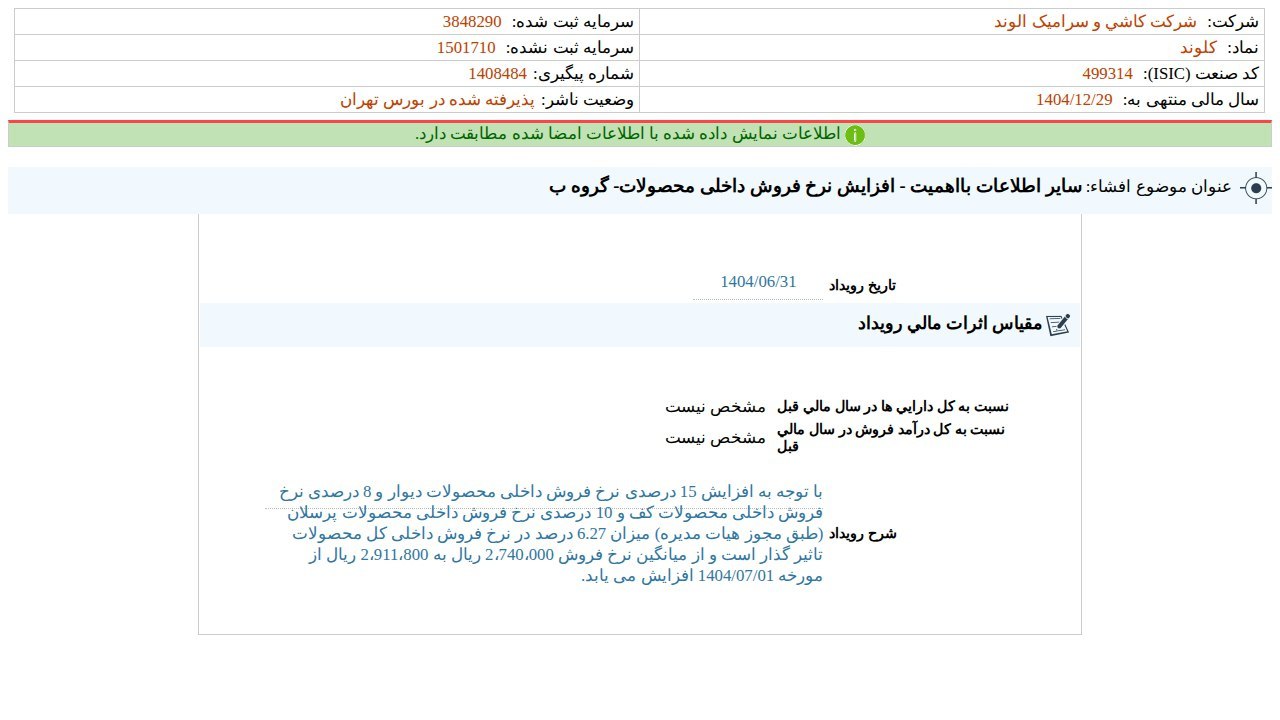The height and width of the screenshot is (720, 1280).
Task: Click company name شرکت کاشي و سرامیک الوند
Action: [x=1095, y=22]
